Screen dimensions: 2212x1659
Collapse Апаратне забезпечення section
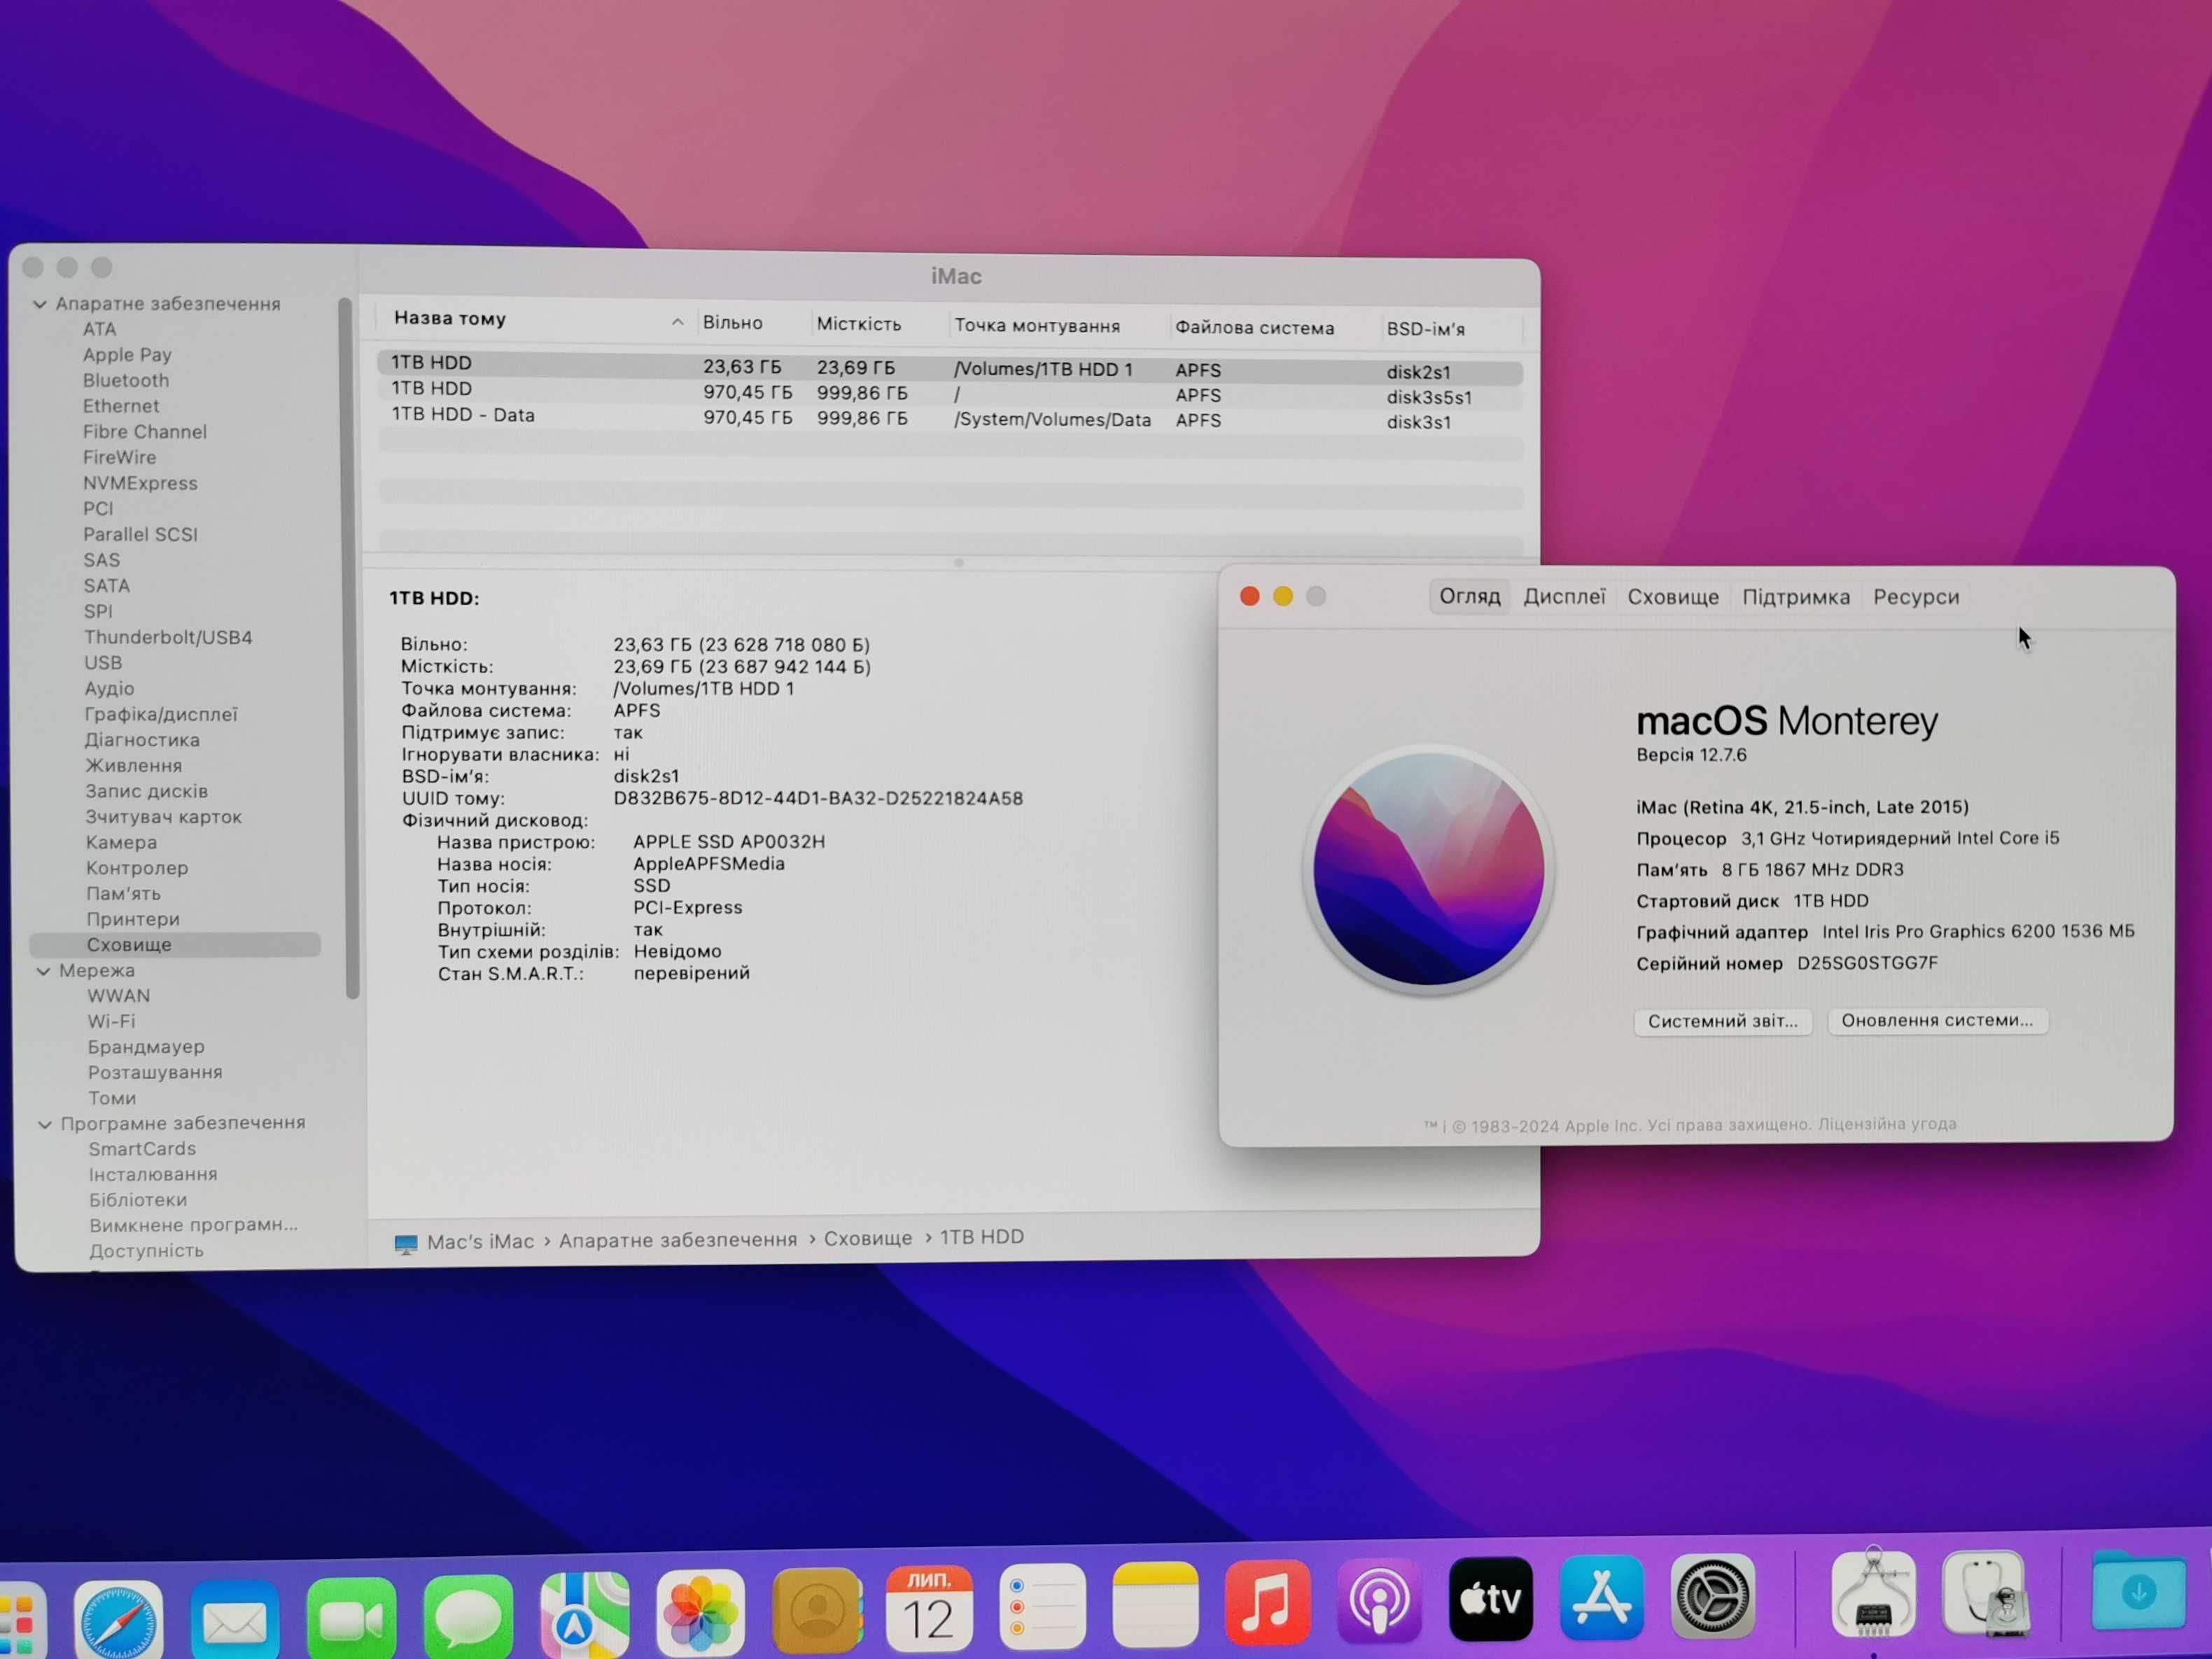40,304
